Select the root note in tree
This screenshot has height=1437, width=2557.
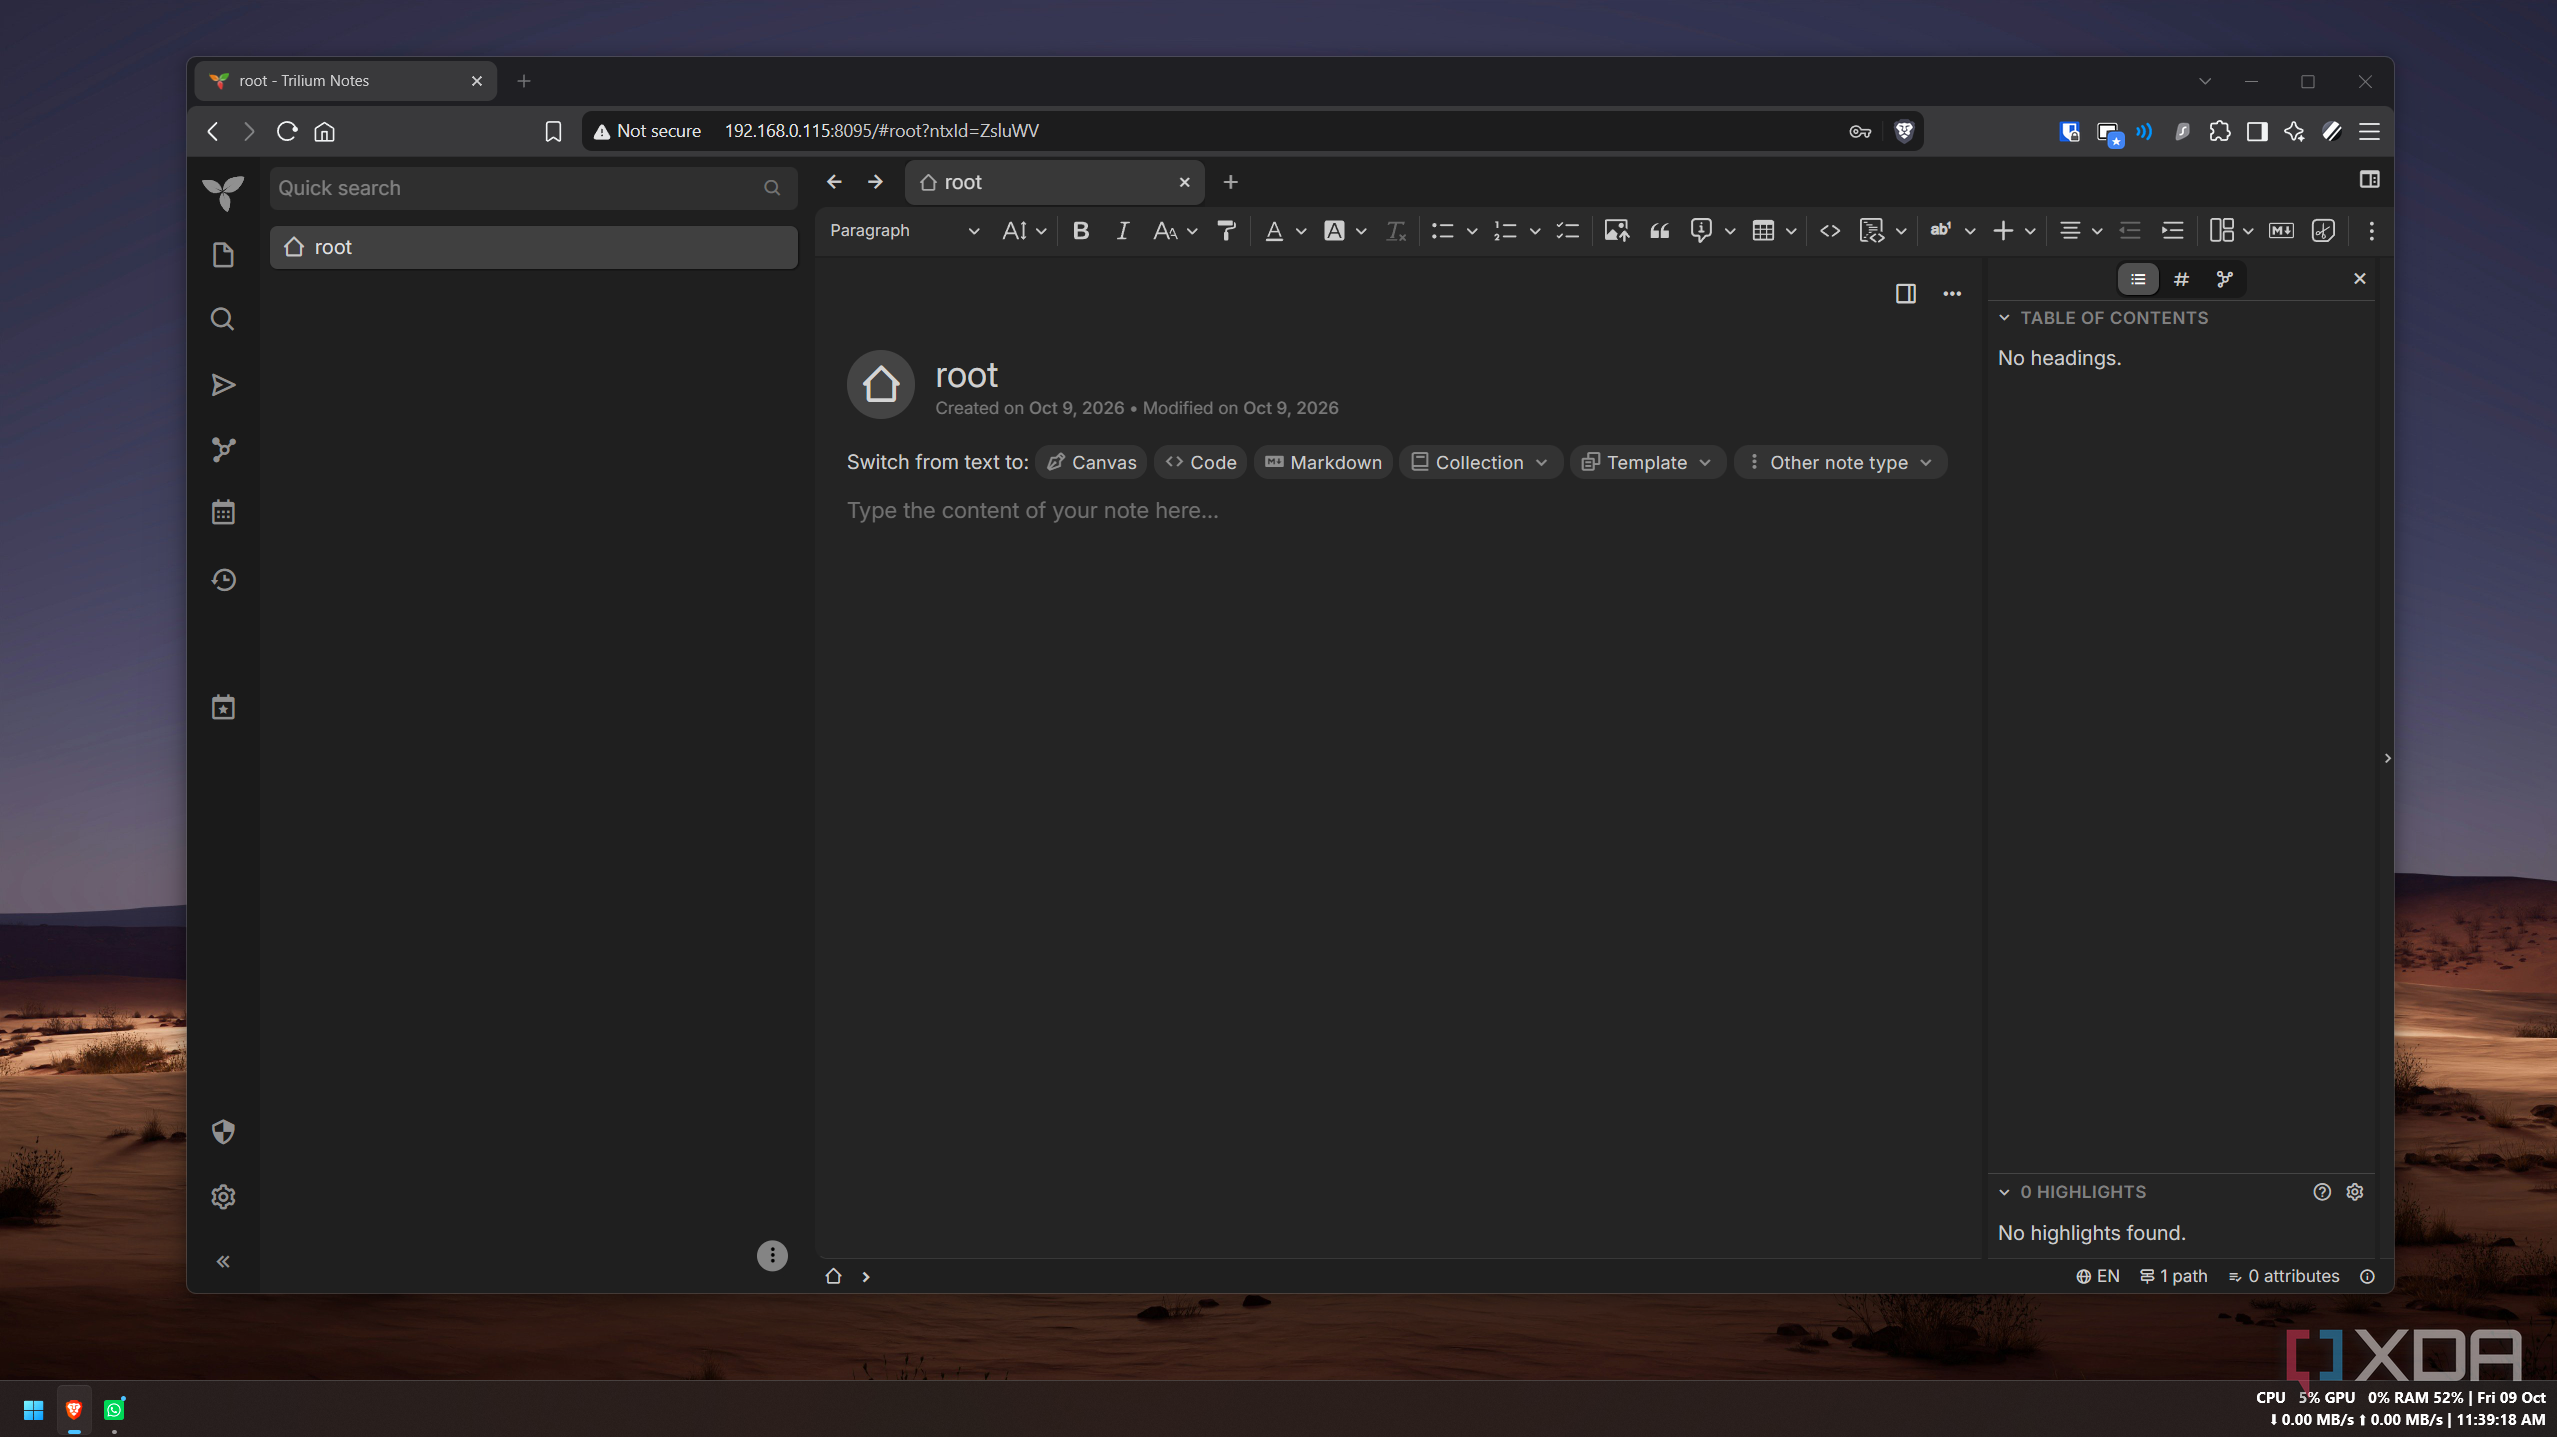[x=533, y=247]
